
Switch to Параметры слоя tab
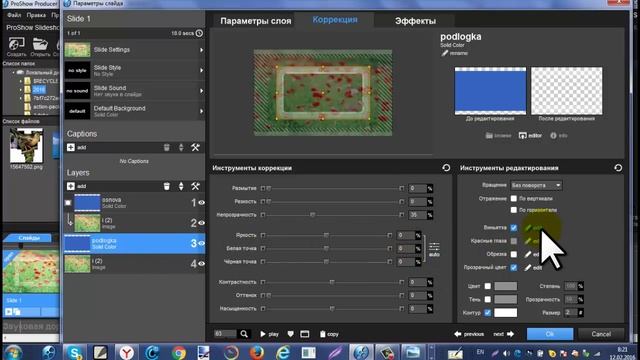point(256,21)
